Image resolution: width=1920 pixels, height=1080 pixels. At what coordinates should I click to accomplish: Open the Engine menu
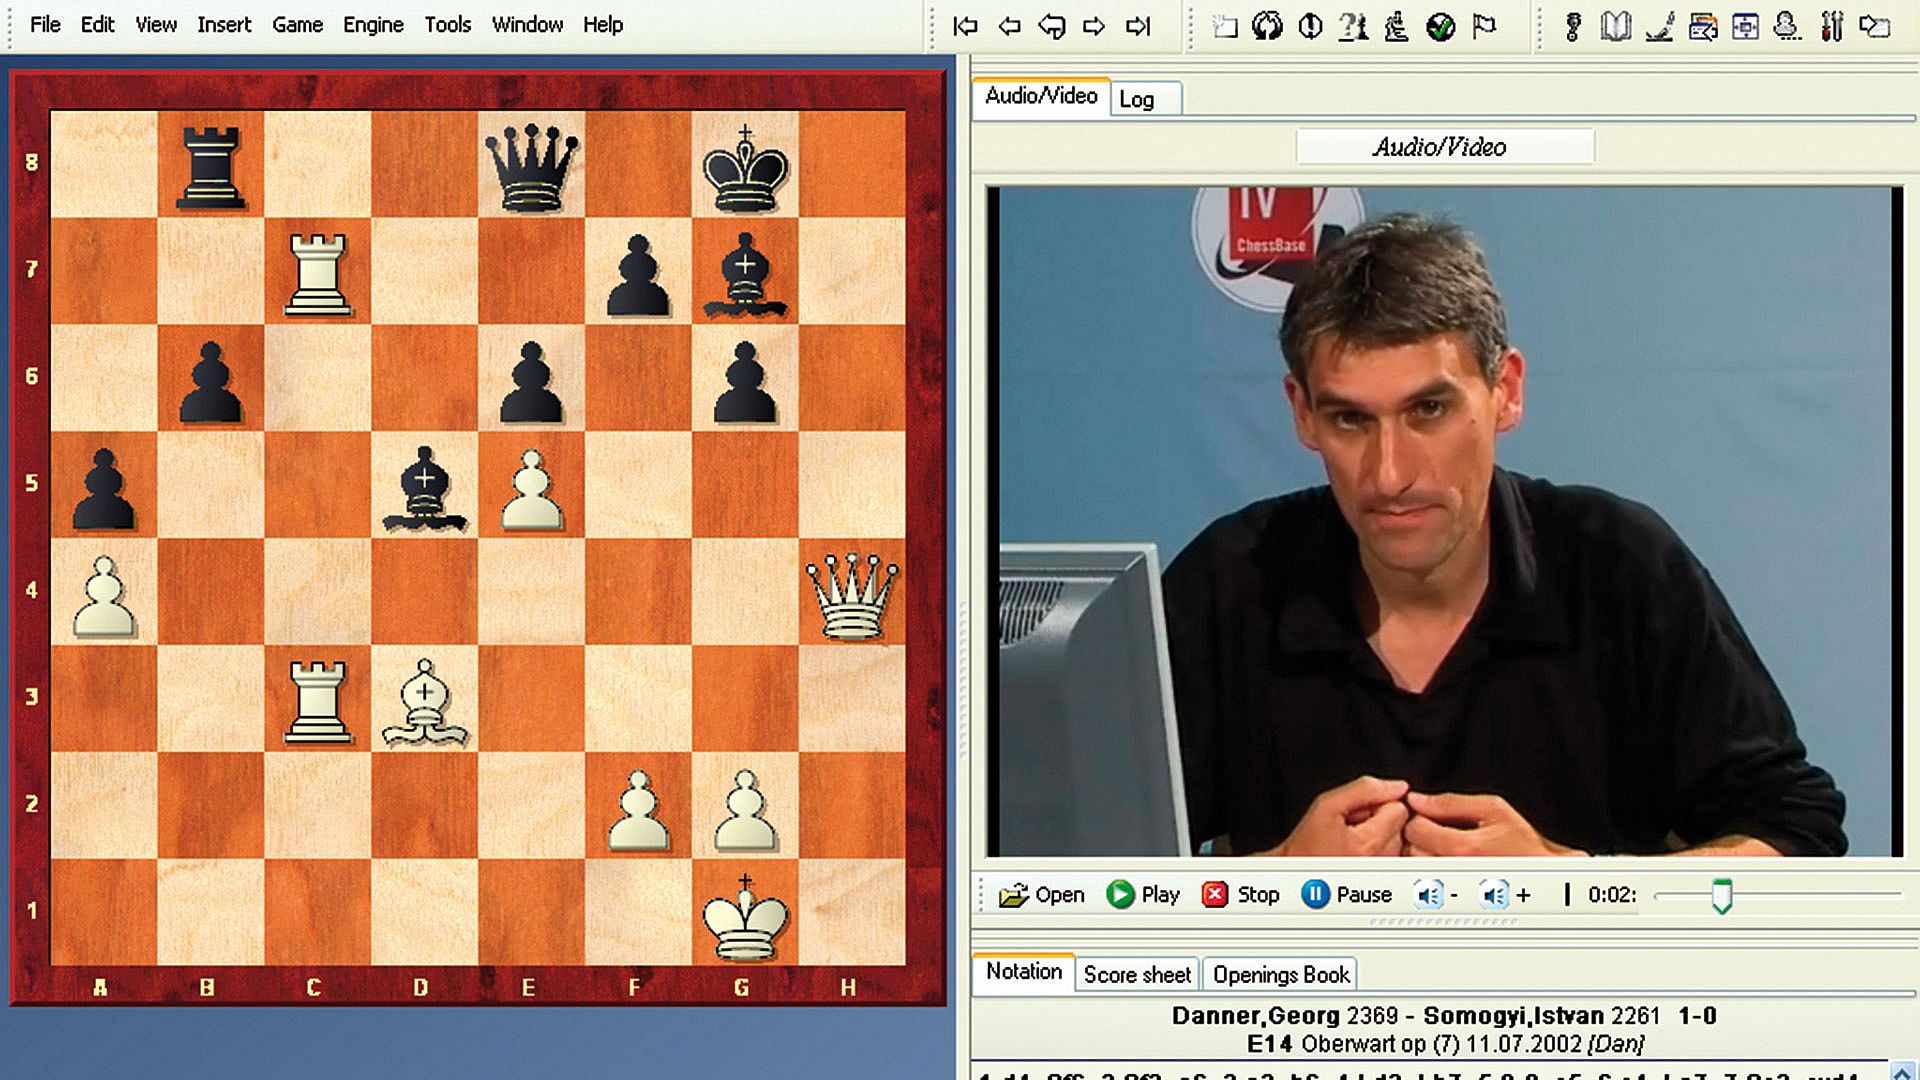pos(373,25)
